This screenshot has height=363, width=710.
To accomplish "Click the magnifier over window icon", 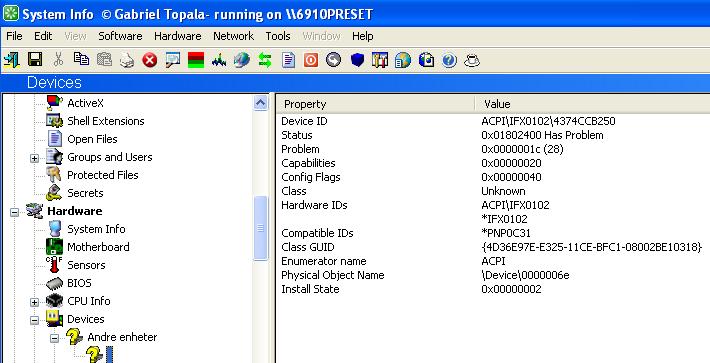I will (173, 60).
